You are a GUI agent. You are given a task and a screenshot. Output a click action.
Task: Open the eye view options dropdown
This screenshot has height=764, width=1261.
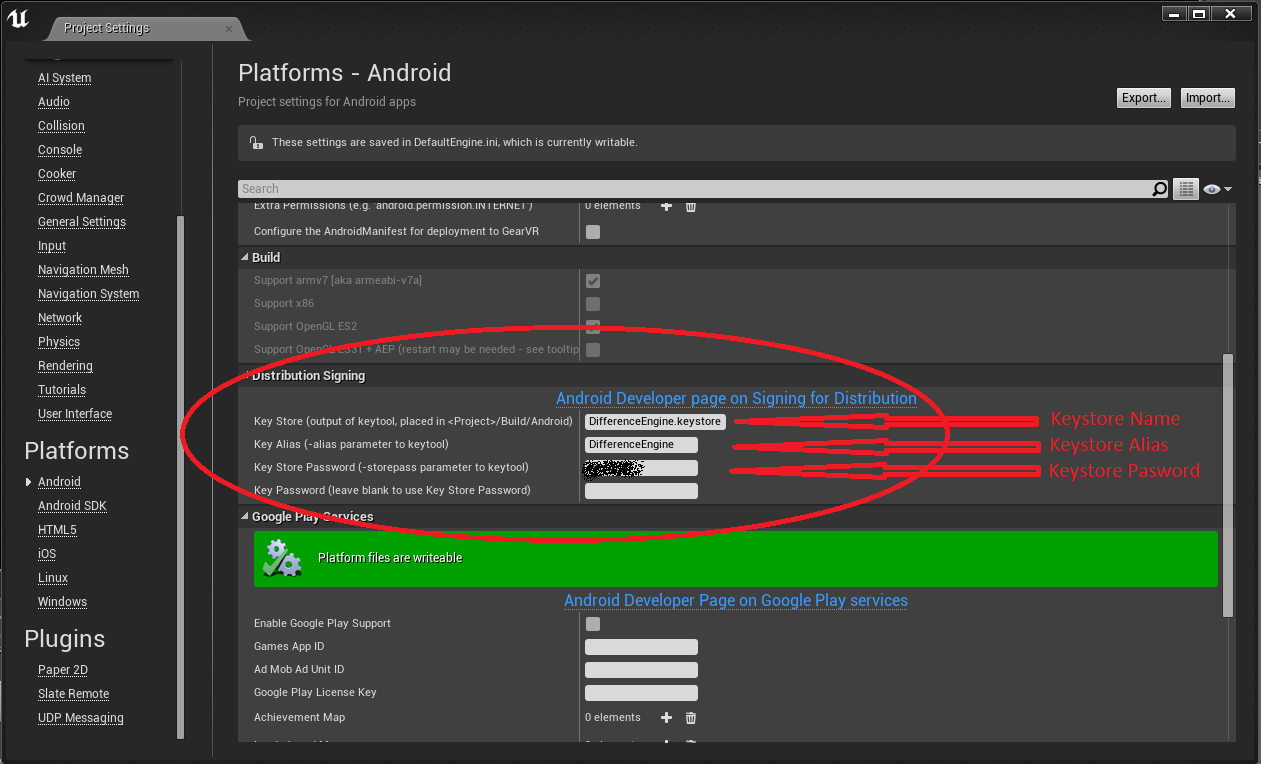[1217, 189]
